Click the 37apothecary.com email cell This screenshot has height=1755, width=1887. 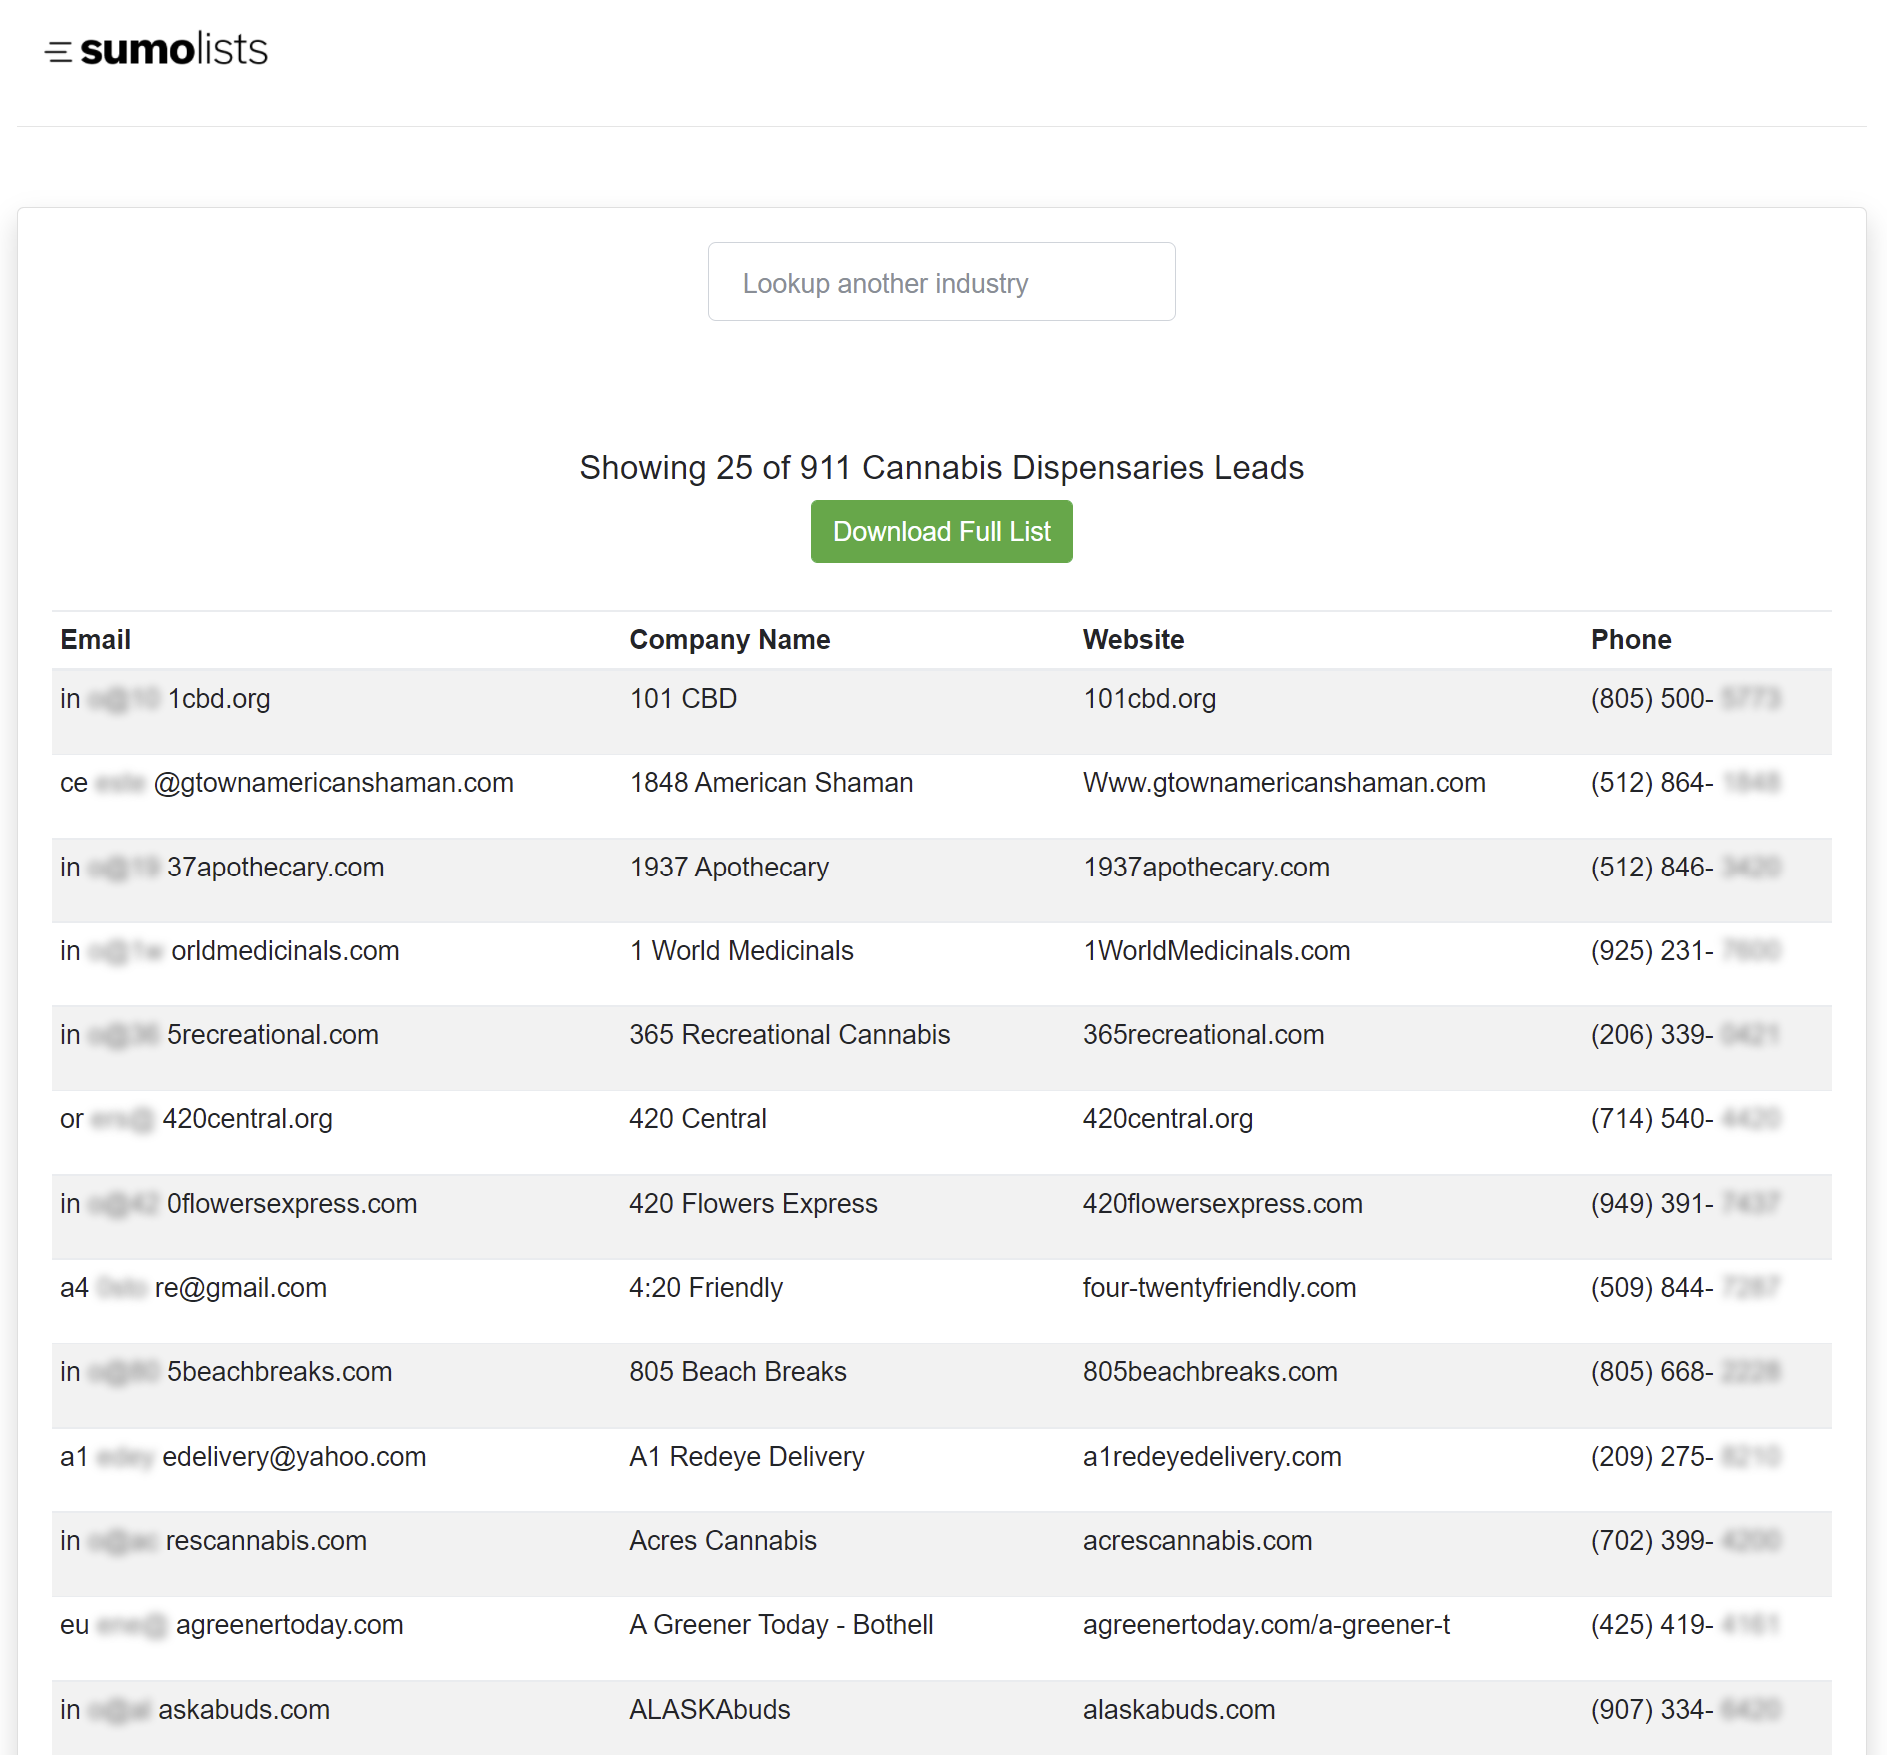pyautogui.click(x=222, y=867)
